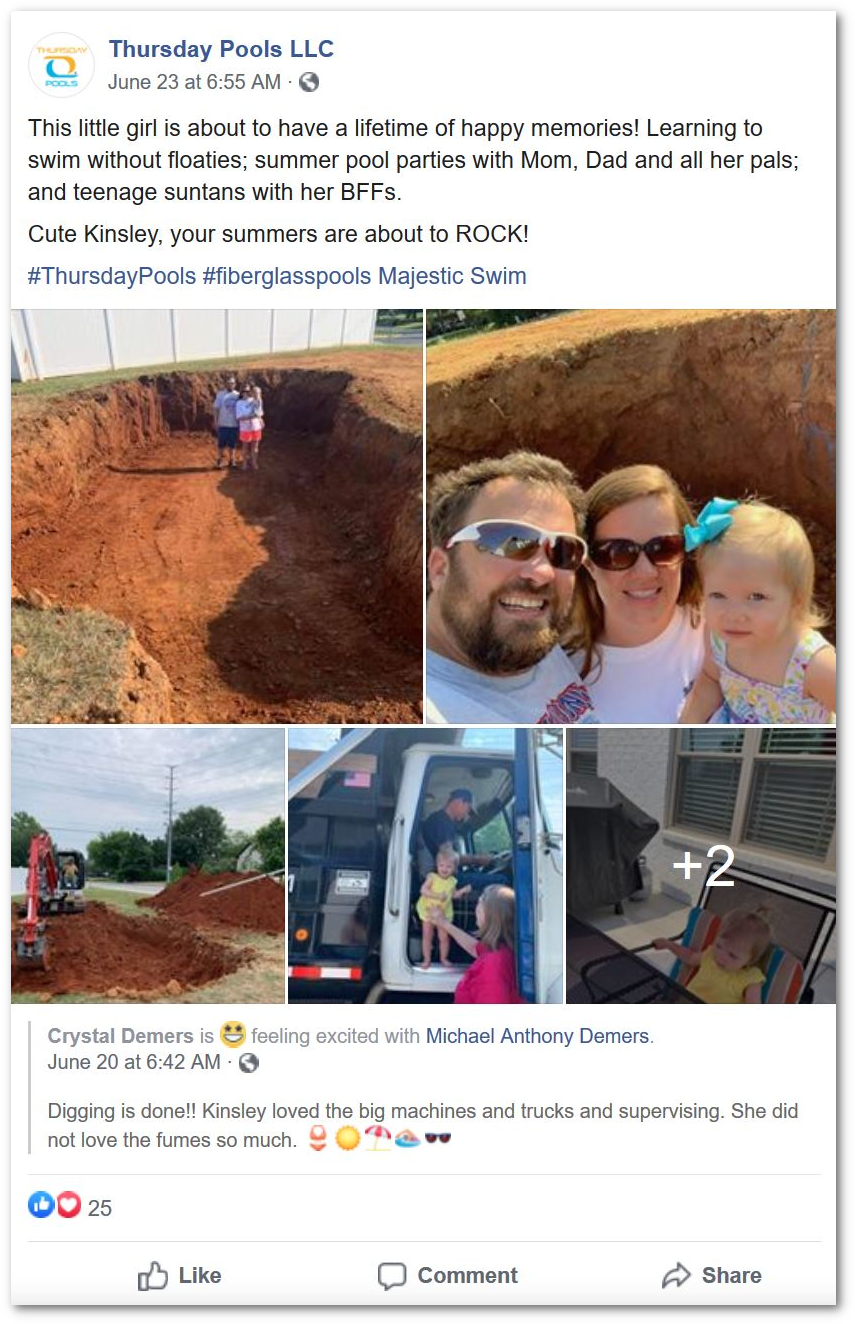
Task: Click the Comment speech bubble button
Action: pyautogui.click(x=447, y=1275)
